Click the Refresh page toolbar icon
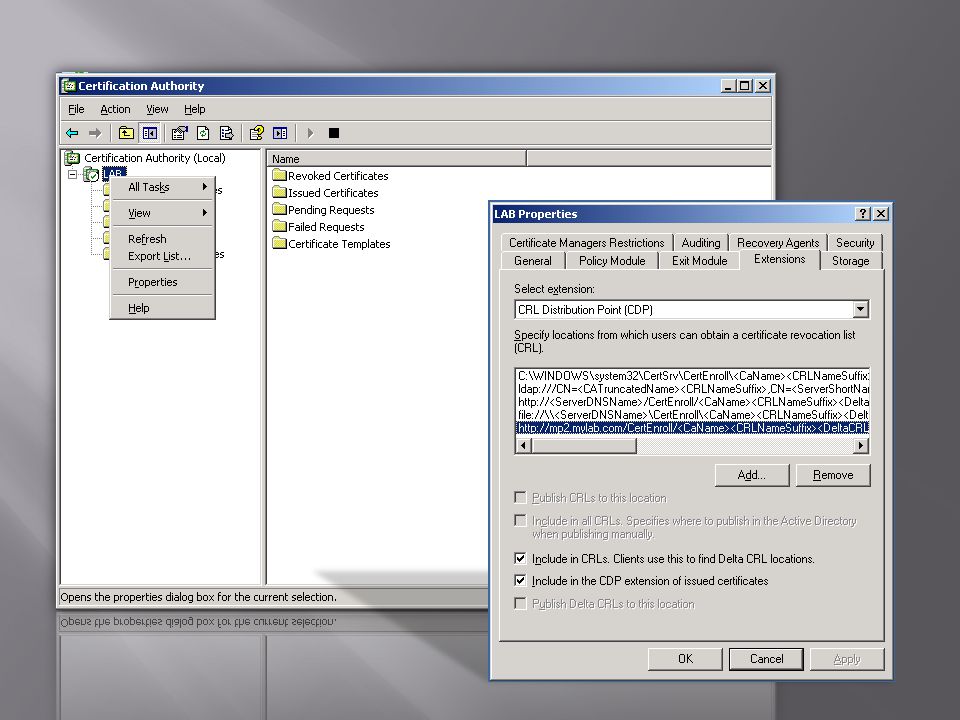The width and height of the screenshot is (960, 720). (x=203, y=133)
